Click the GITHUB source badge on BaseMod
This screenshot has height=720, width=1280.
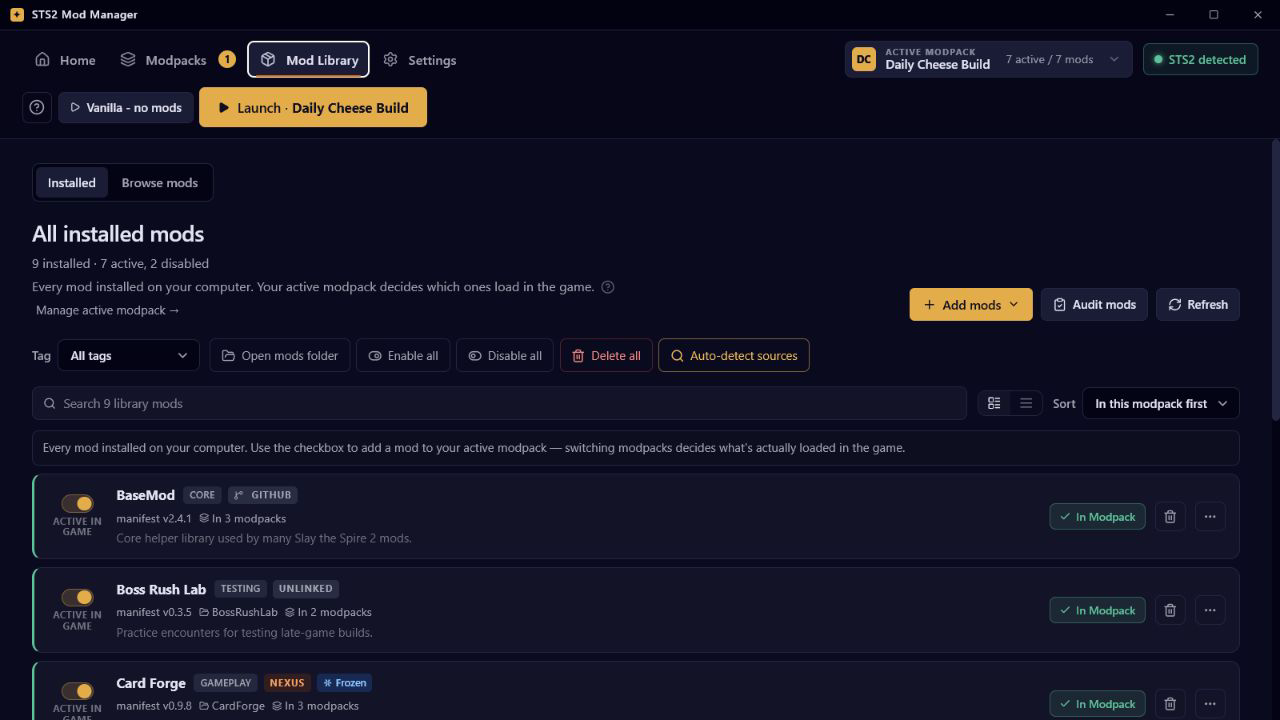tap(263, 495)
